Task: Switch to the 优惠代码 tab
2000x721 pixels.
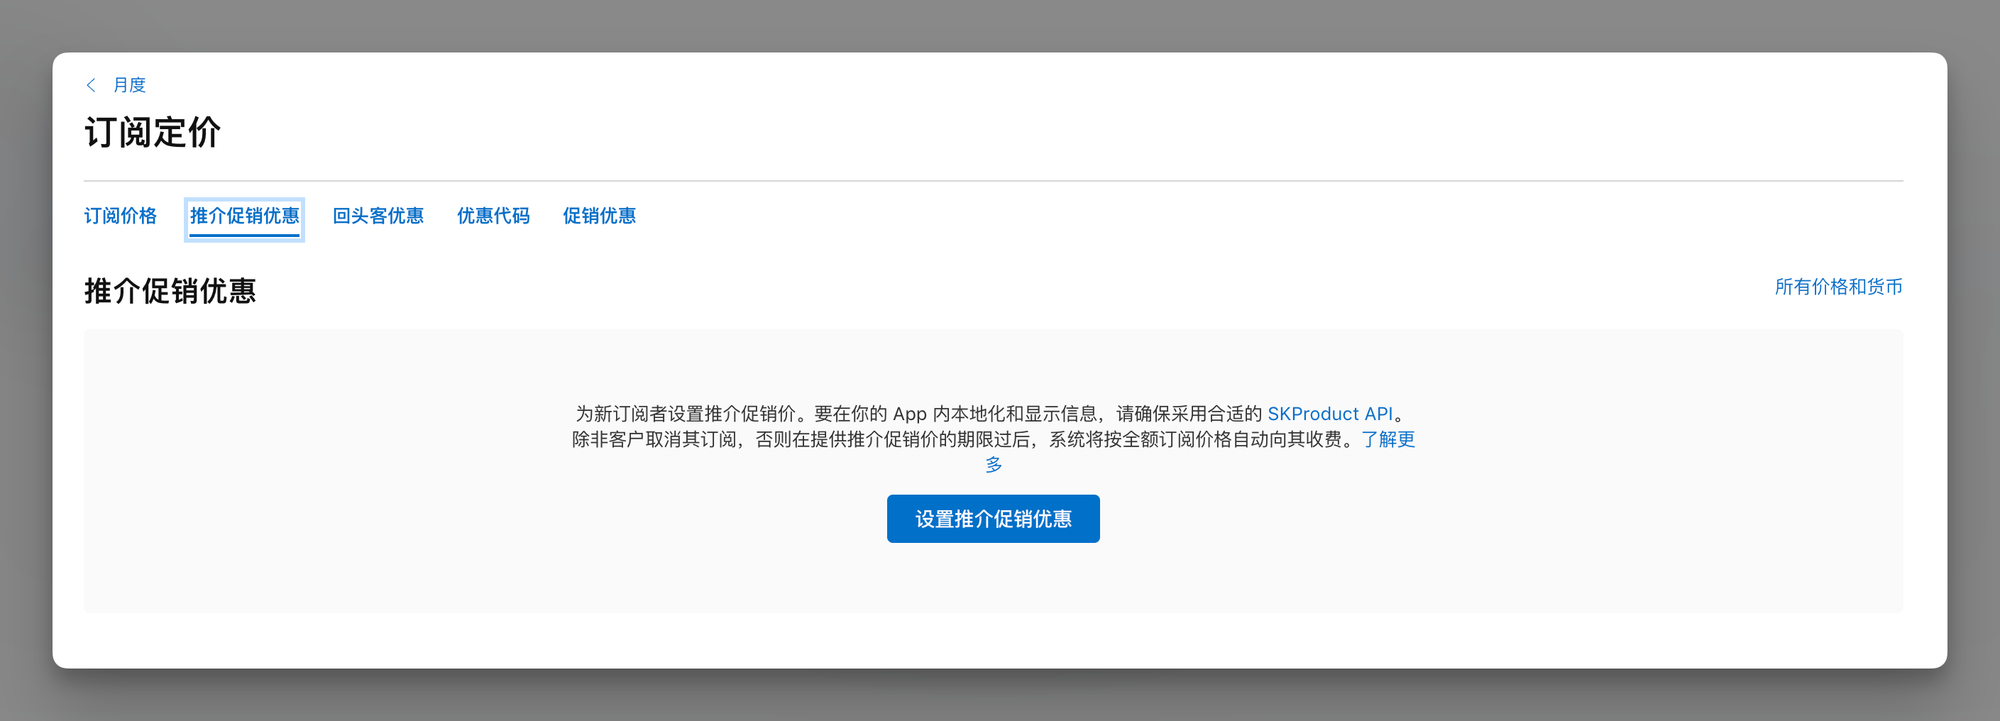Action: click(493, 216)
